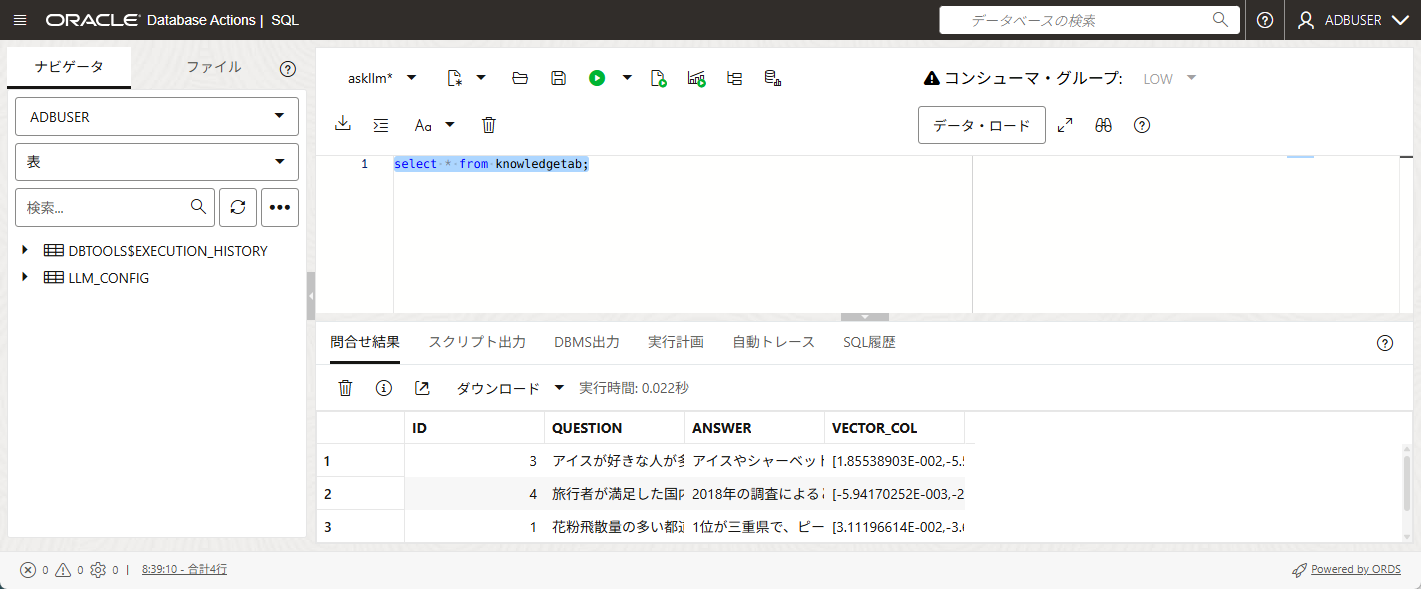
Task: Switch to the ナビゲータ tab
Action: (69, 67)
